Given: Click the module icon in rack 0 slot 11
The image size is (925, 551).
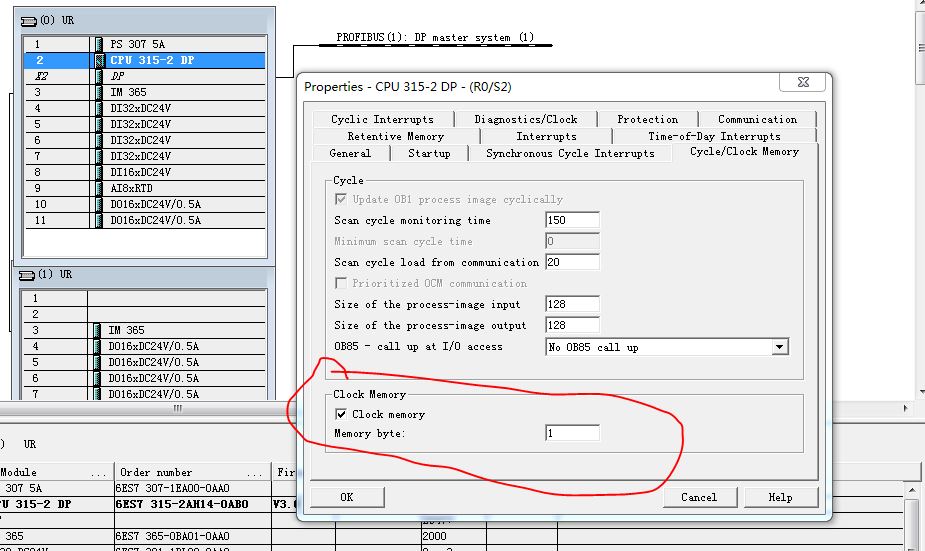Looking at the screenshot, I should [99, 220].
